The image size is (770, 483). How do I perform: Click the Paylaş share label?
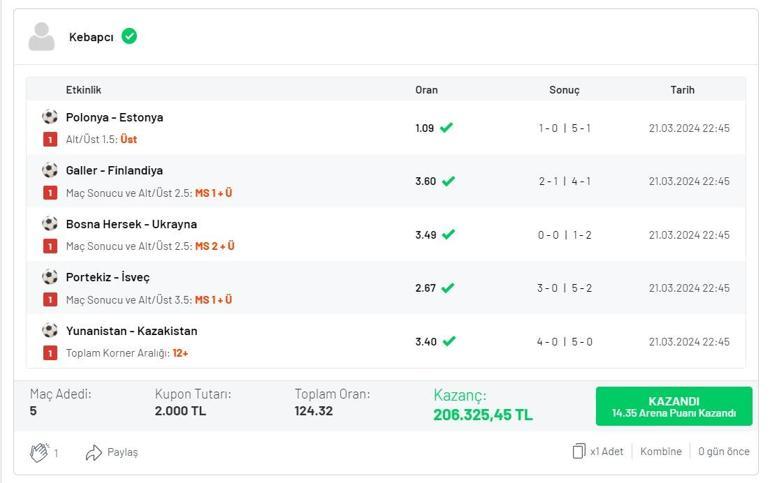pyautogui.click(x=123, y=452)
